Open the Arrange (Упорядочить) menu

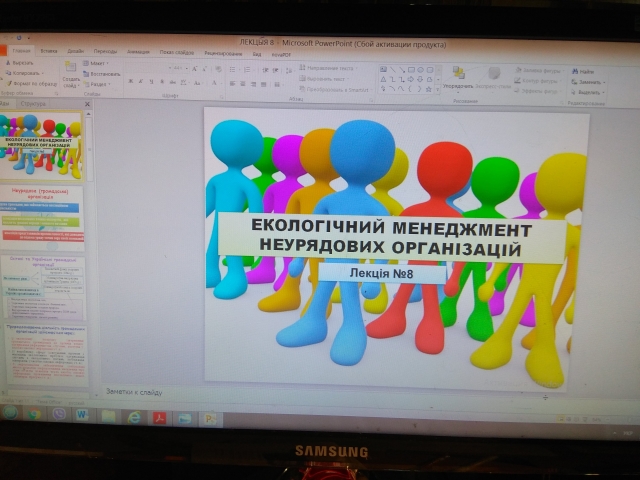pyautogui.click(x=458, y=78)
